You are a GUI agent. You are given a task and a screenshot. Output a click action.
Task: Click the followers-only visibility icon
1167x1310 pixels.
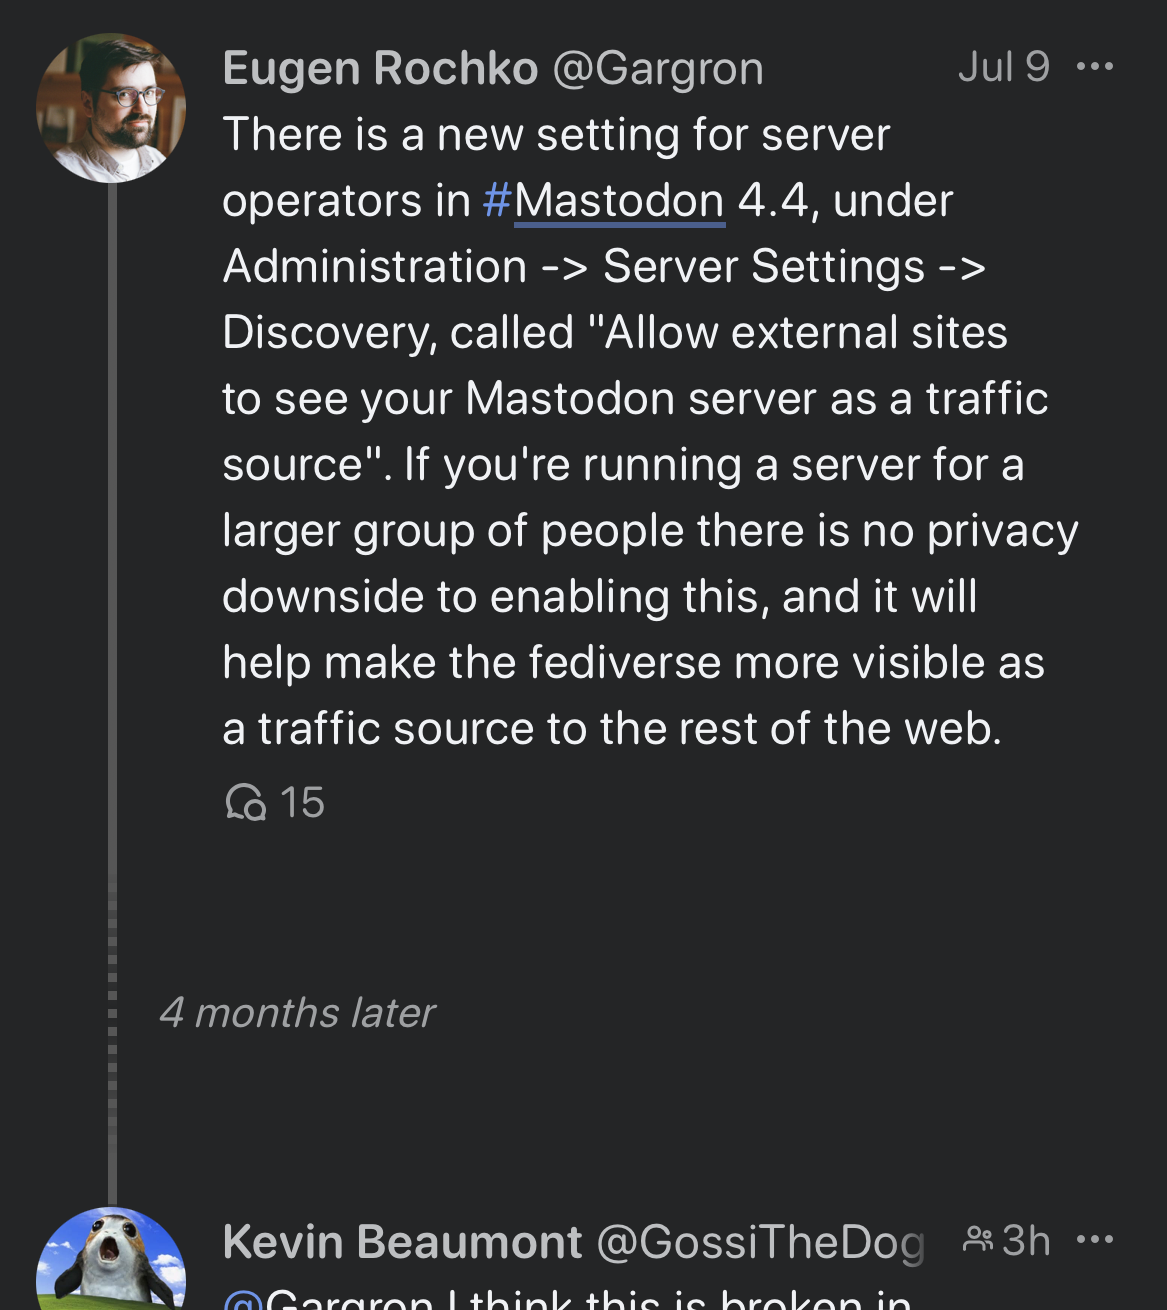coord(977,1241)
